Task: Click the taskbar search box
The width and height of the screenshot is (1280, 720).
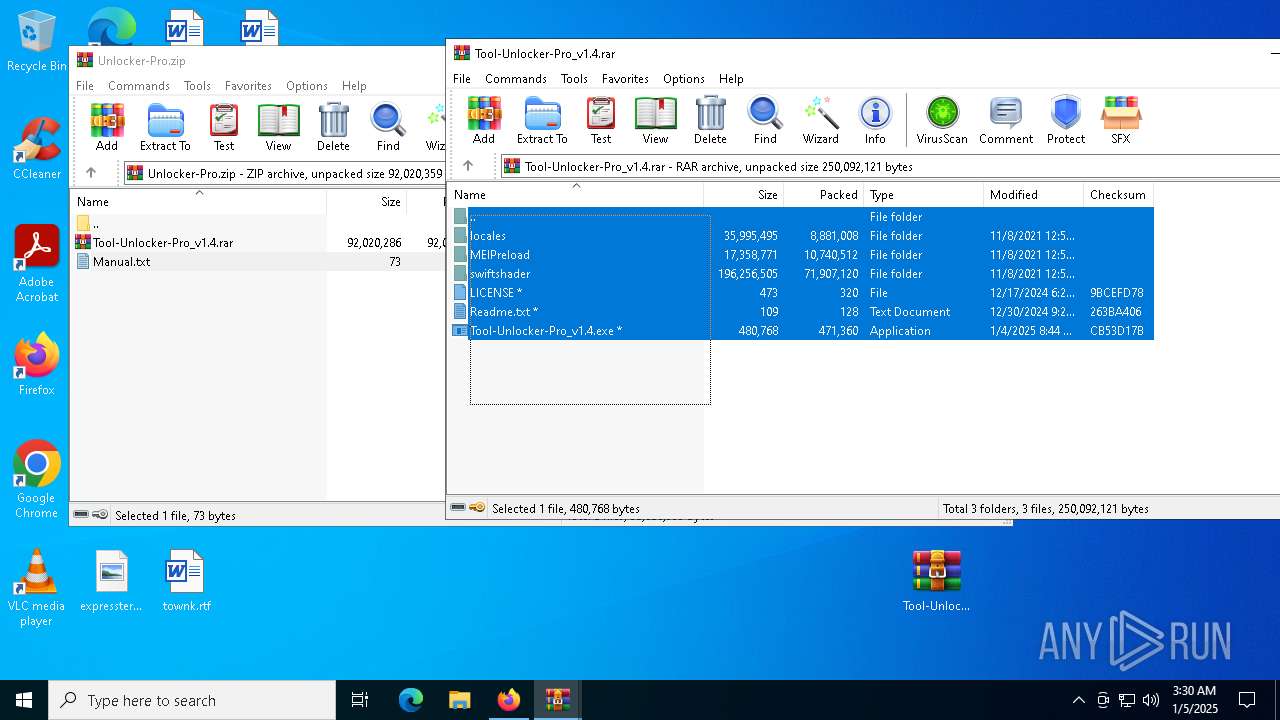Action: point(192,700)
